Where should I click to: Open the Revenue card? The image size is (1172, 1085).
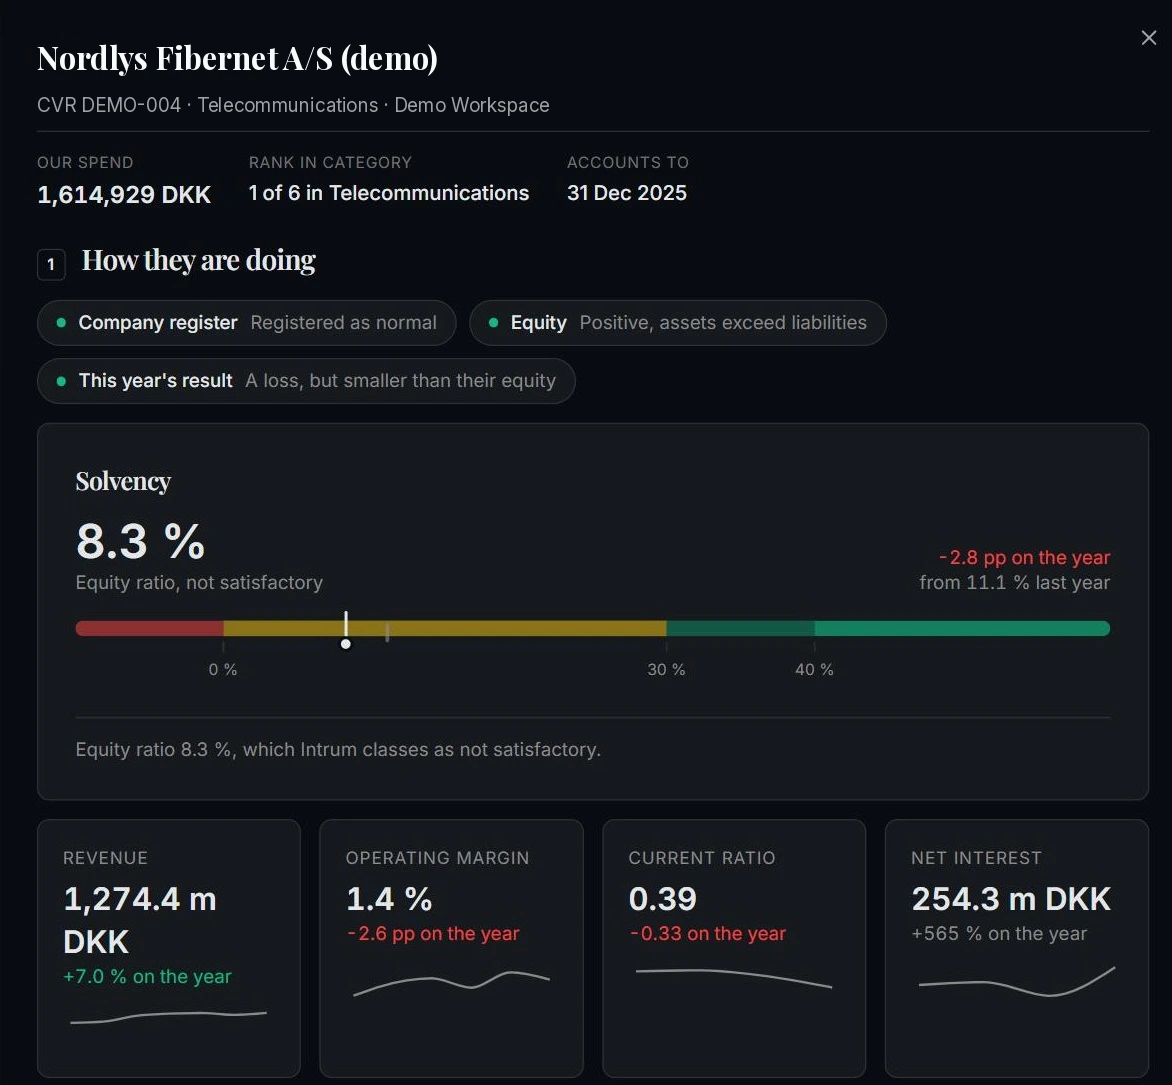coord(169,948)
